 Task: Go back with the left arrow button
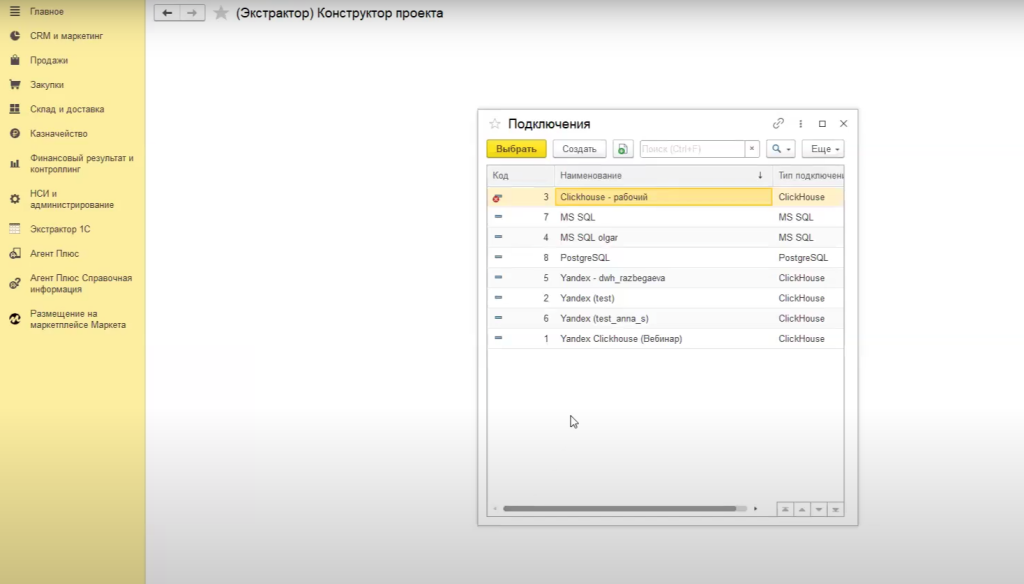point(166,13)
